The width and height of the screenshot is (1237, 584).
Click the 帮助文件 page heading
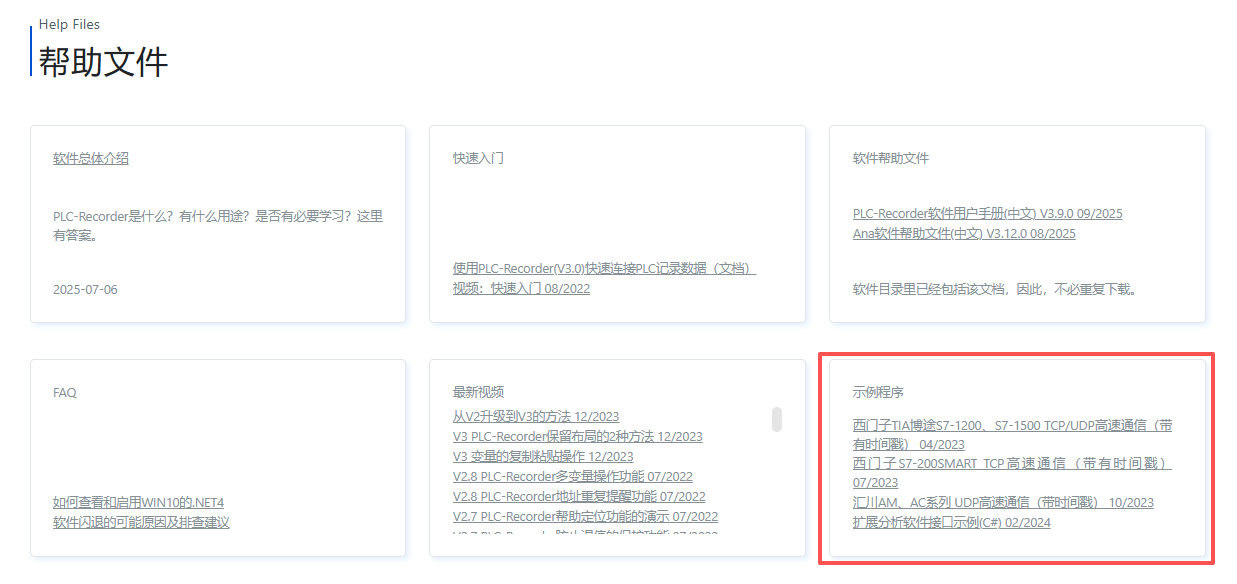(103, 62)
